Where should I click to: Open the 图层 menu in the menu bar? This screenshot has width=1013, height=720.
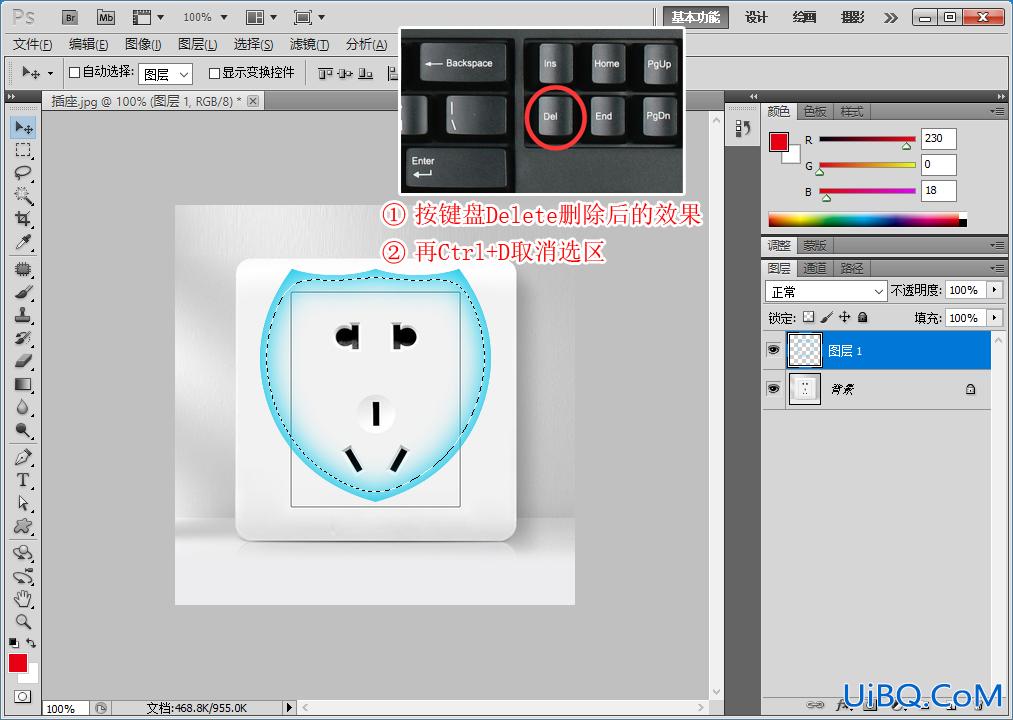point(198,45)
